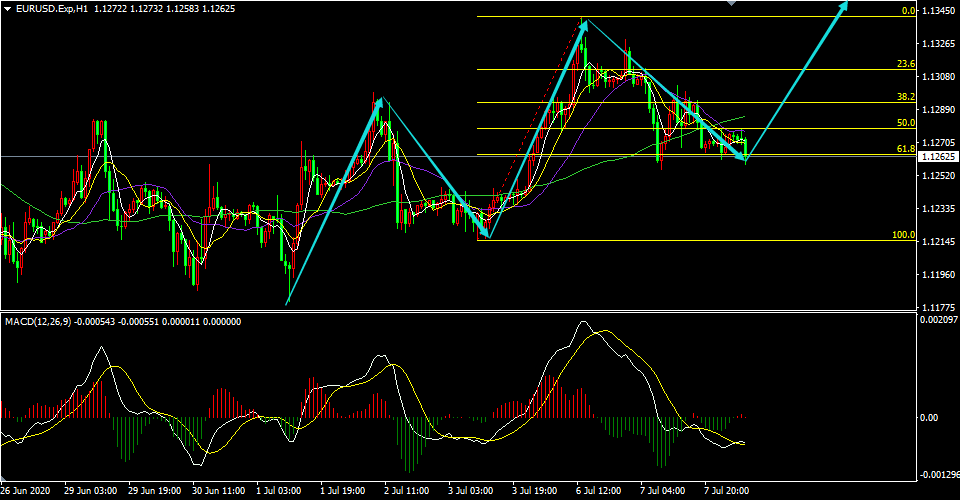The height and width of the screenshot is (500, 960).
Task: Select the 61.8 Fibonacci level label
Action: point(906,148)
